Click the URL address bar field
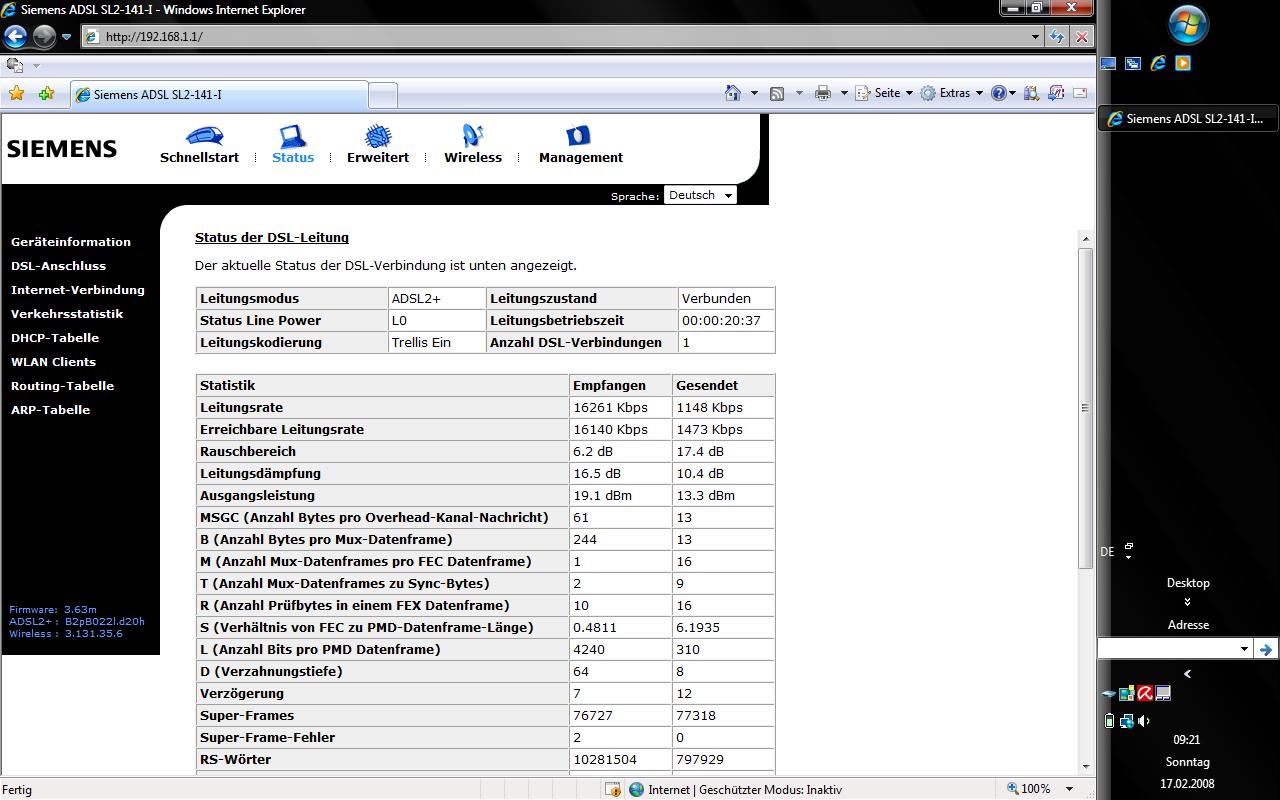The image size is (1280, 800). coord(560,37)
